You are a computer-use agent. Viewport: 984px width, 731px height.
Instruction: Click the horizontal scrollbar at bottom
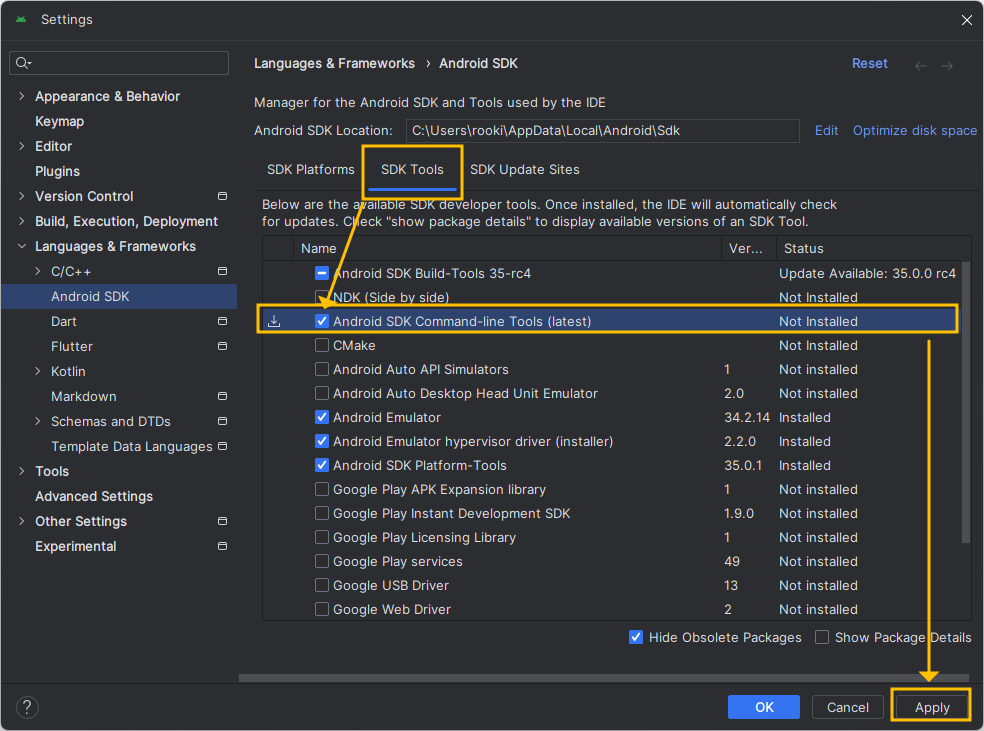[x=604, y=678]
